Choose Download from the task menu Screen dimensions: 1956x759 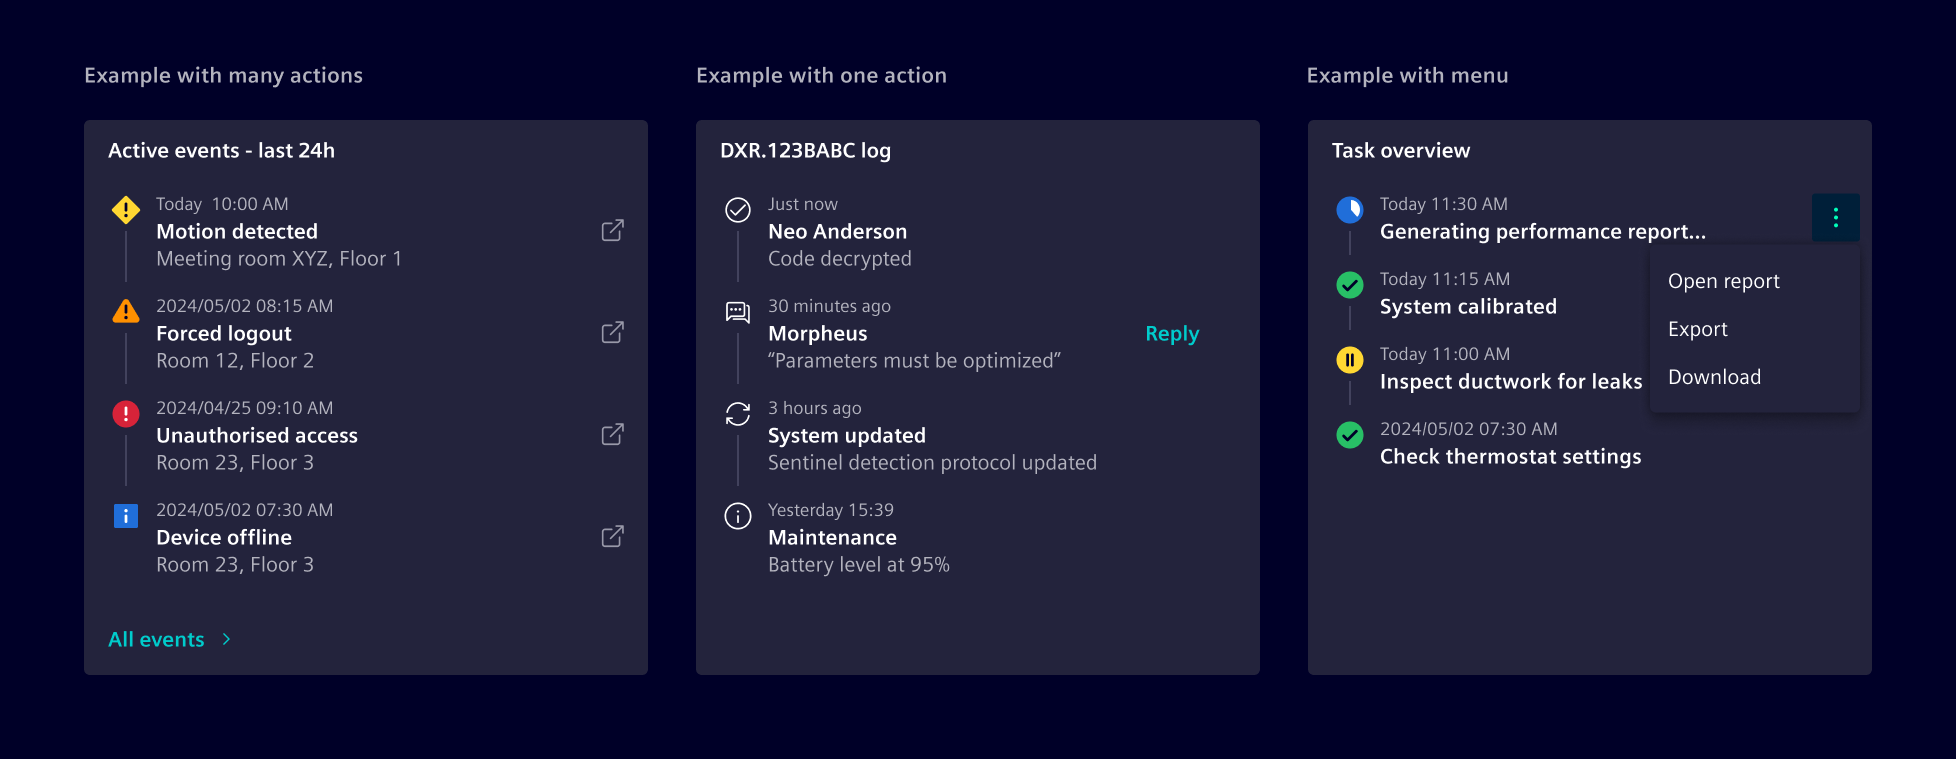[x=1714, y=376]
